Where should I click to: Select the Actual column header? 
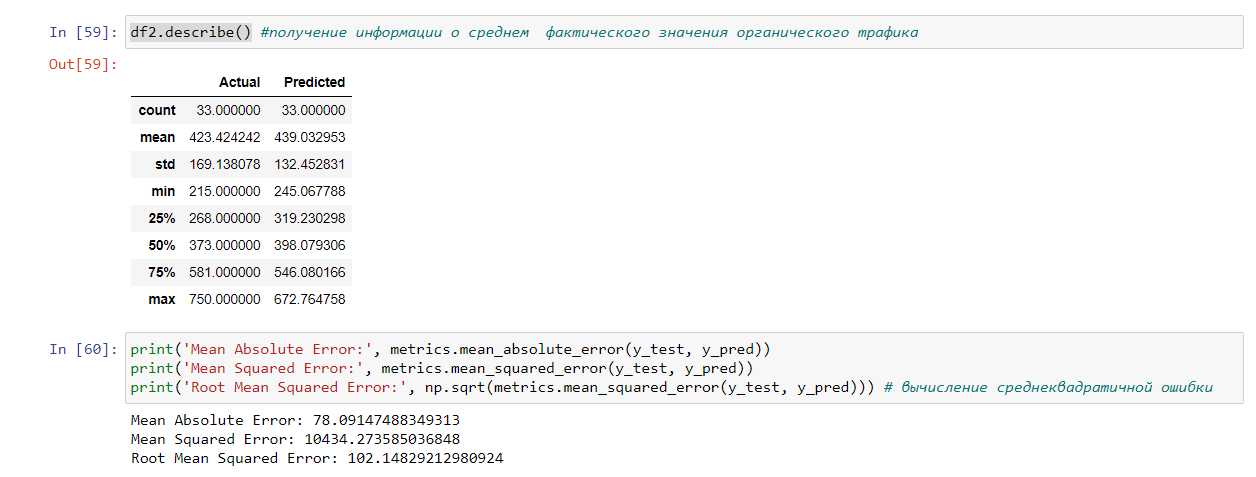tap(239, 82)
